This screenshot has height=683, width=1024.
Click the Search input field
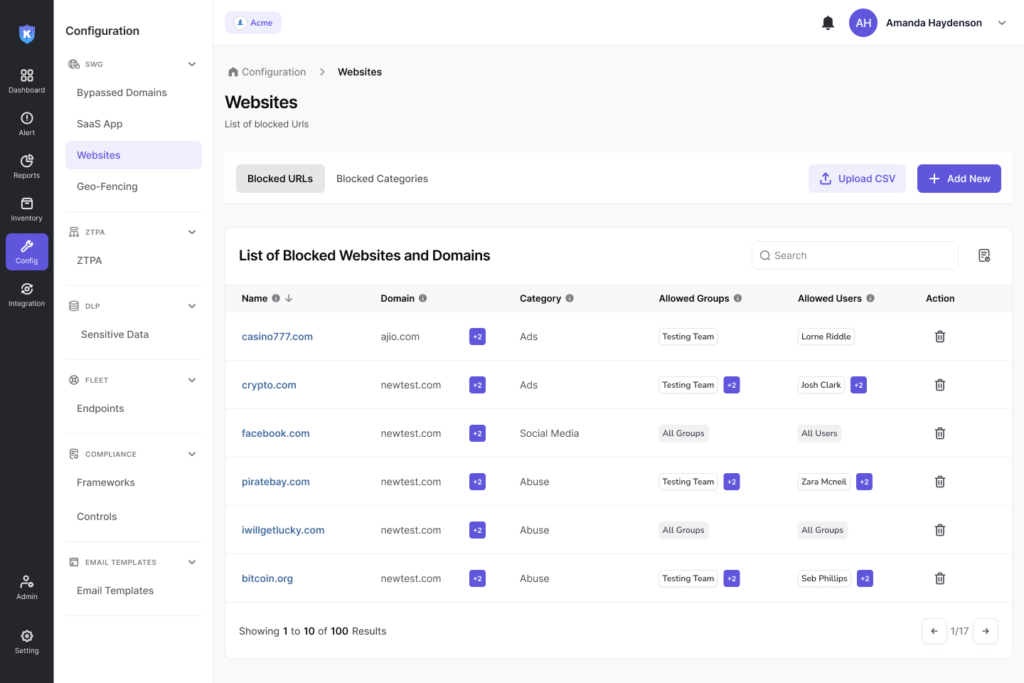[x=855, y=255]
